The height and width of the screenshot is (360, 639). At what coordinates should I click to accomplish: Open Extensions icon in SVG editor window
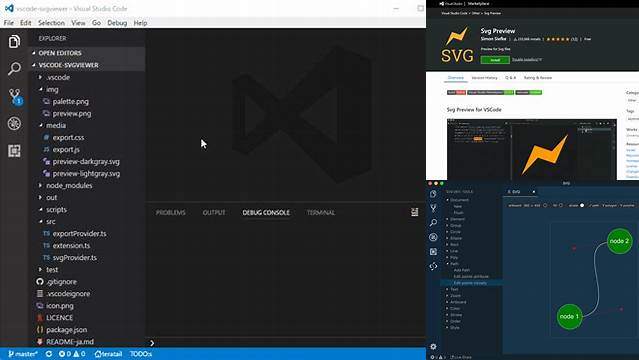433,252
